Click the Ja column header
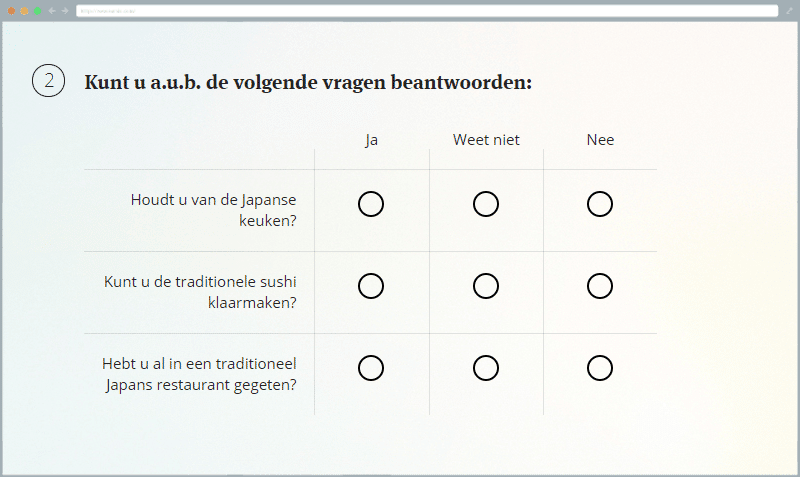The width and height of the screenshot is (800, 477). pos(371,140)
